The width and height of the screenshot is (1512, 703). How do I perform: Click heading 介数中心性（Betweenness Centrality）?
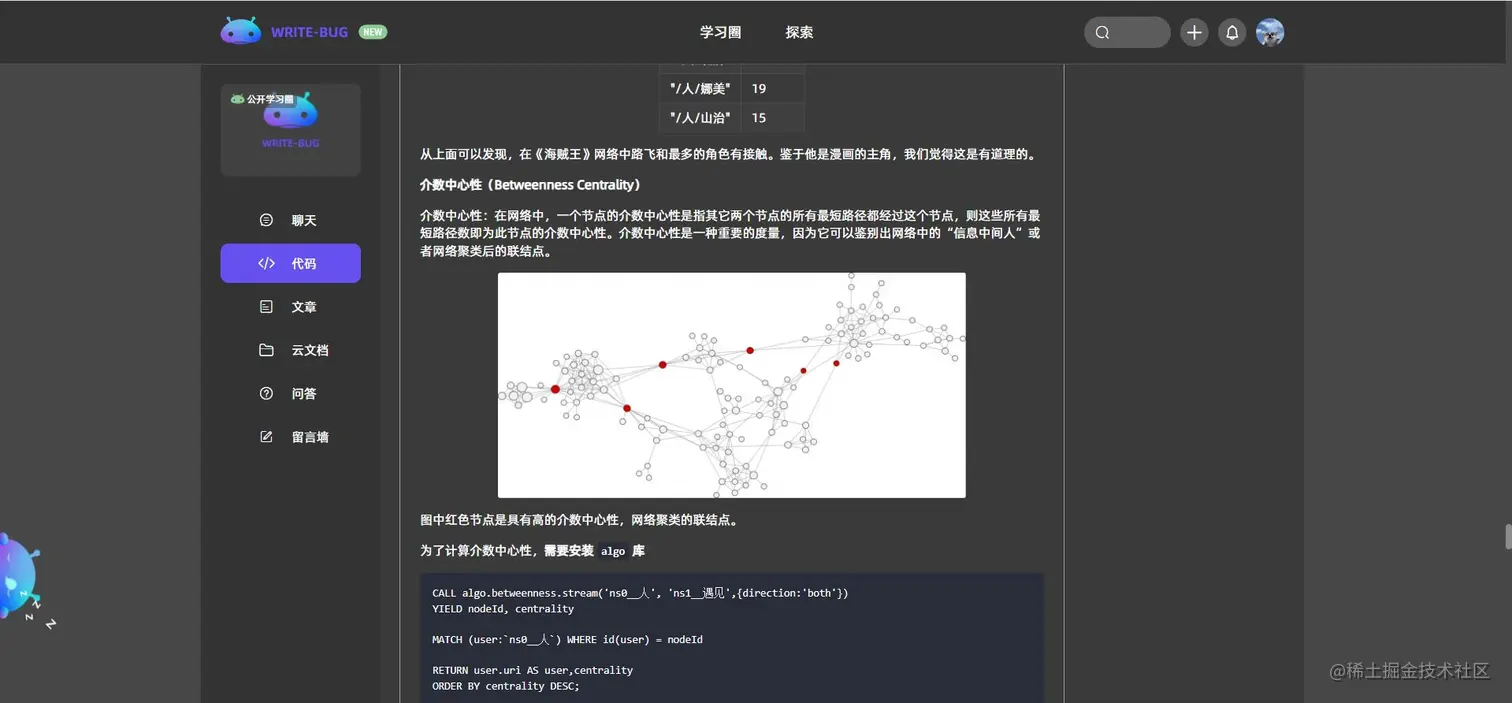pyautogui.click(x=530, y=185)
